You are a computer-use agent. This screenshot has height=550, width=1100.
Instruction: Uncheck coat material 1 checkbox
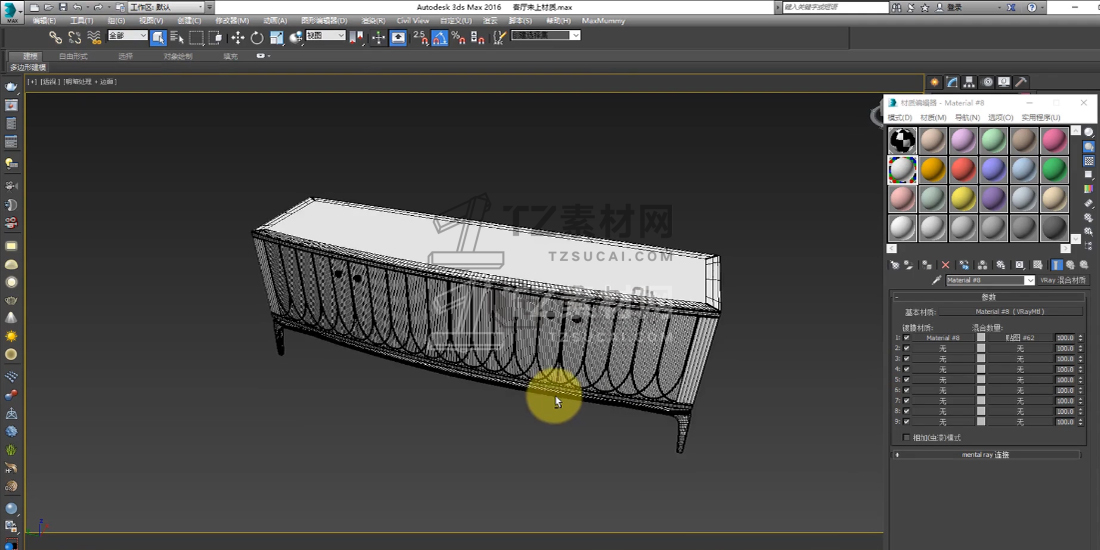[907, 338]
